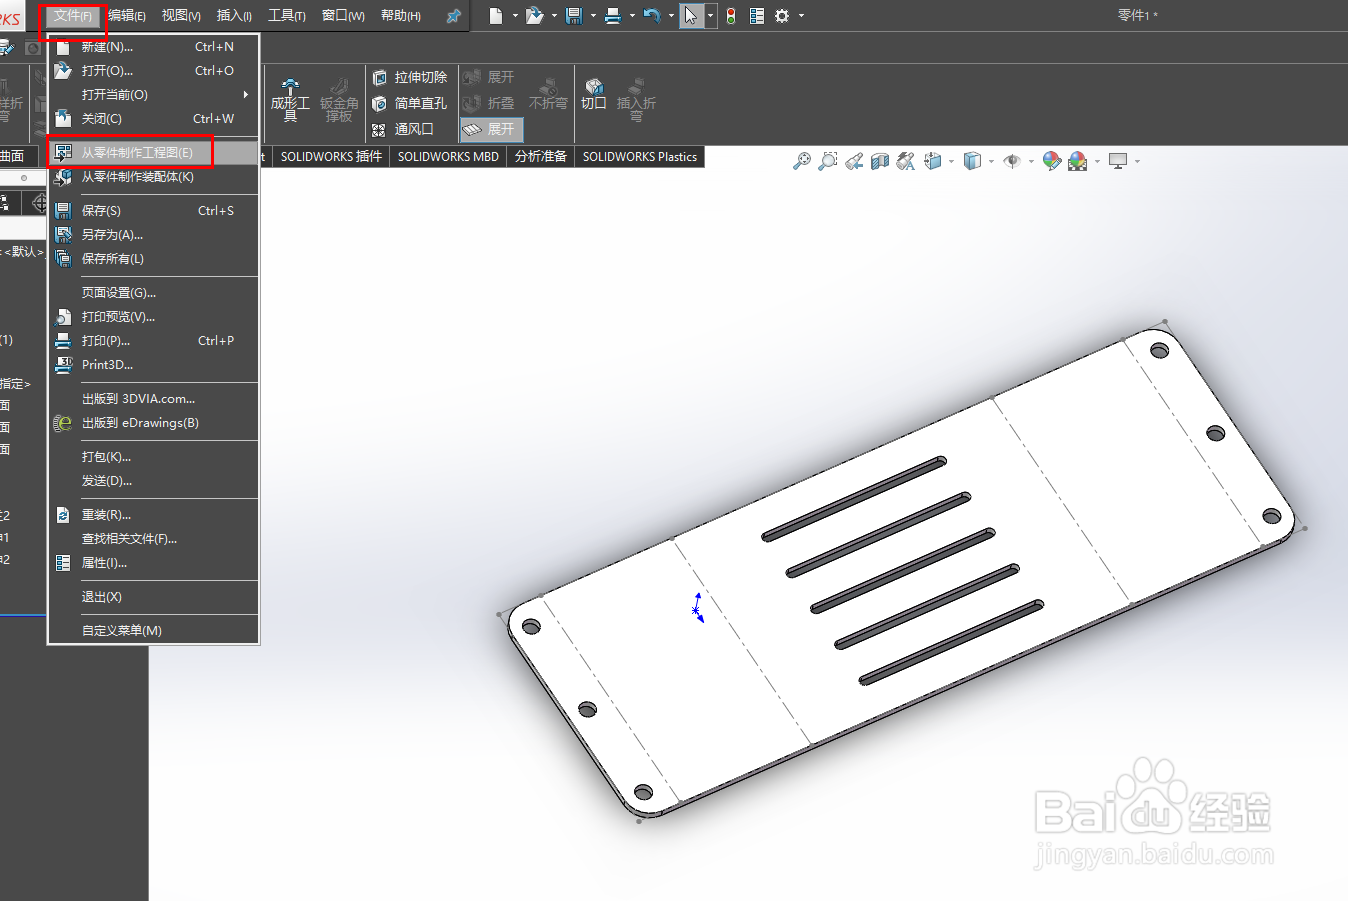This screenshot has height=901, width=1348.
Task: Open the 帮助(H) menu
Action: [x=401, y=15]
